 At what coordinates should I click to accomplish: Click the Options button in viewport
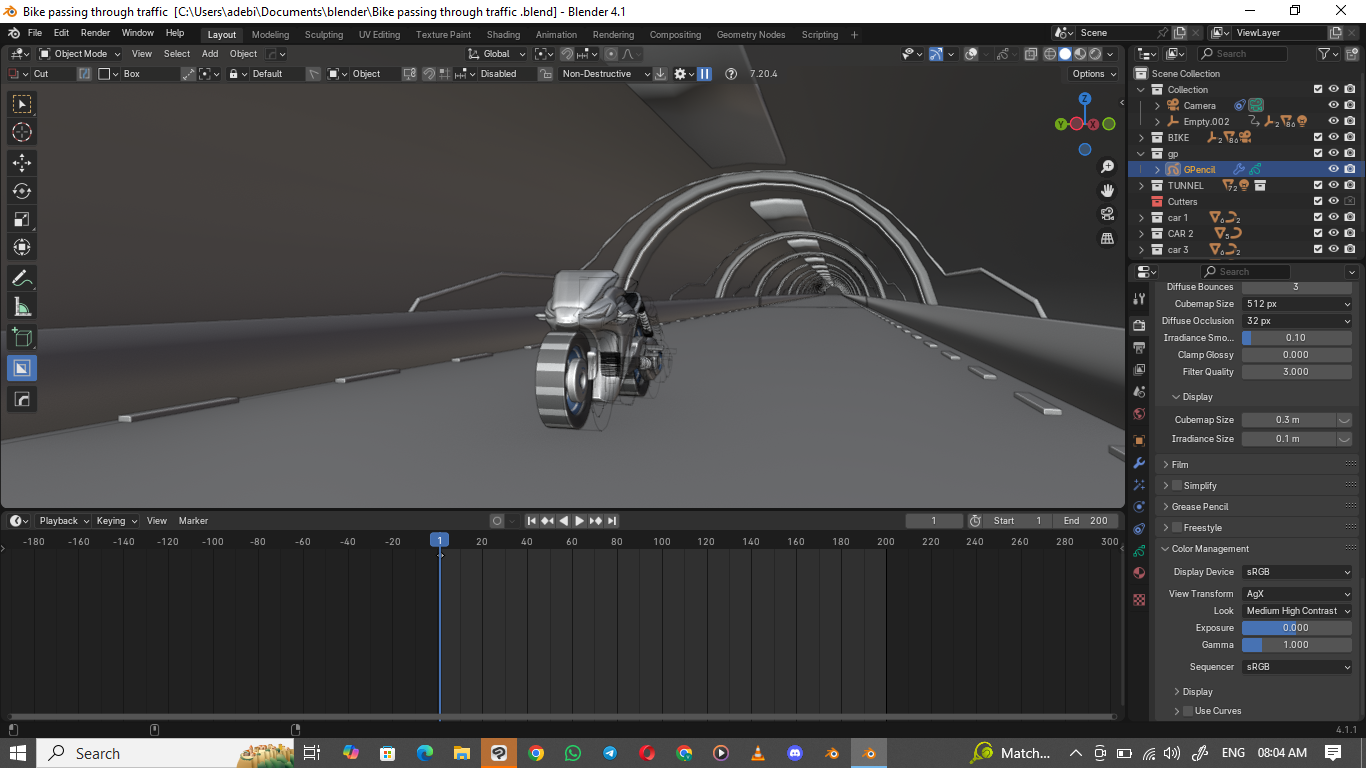click(x=1094, y=74)
